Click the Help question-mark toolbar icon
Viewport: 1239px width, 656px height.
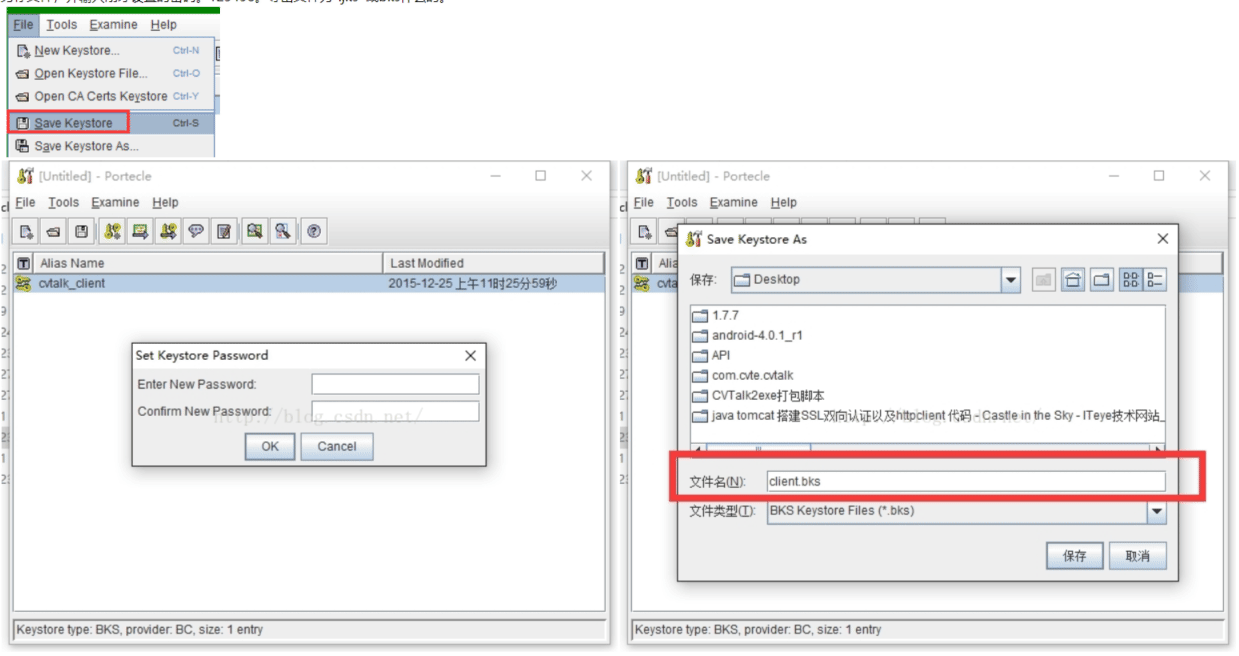(314, 231)
